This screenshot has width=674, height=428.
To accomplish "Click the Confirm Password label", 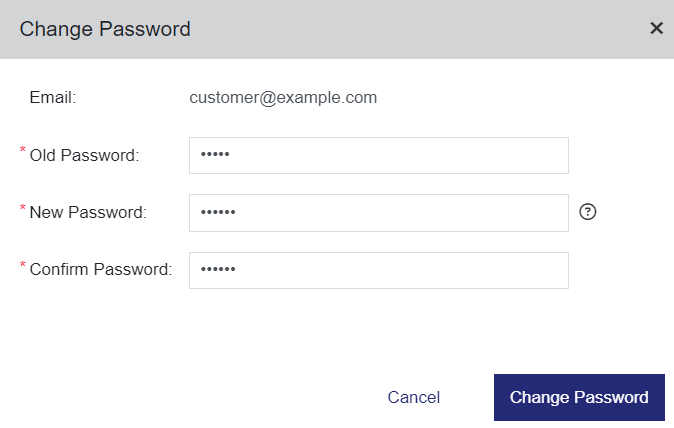I will (x=101, y=269).
